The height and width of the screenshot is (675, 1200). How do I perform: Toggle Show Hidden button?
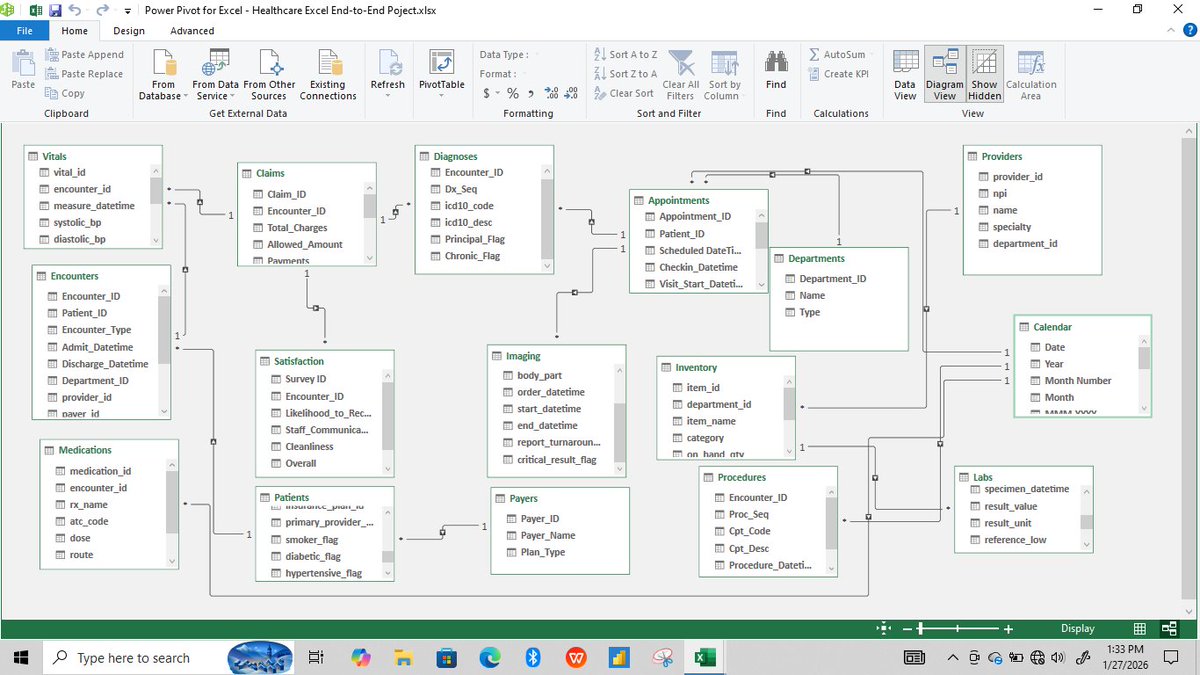985,75
